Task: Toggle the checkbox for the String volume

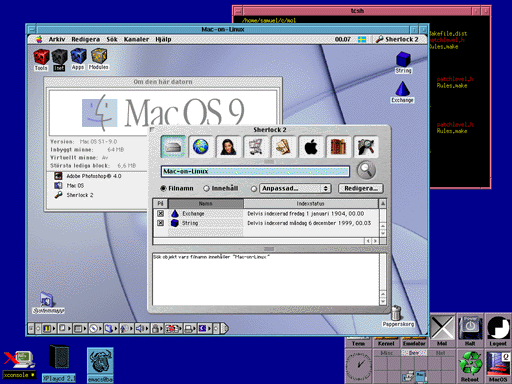Action: [160, 223]
